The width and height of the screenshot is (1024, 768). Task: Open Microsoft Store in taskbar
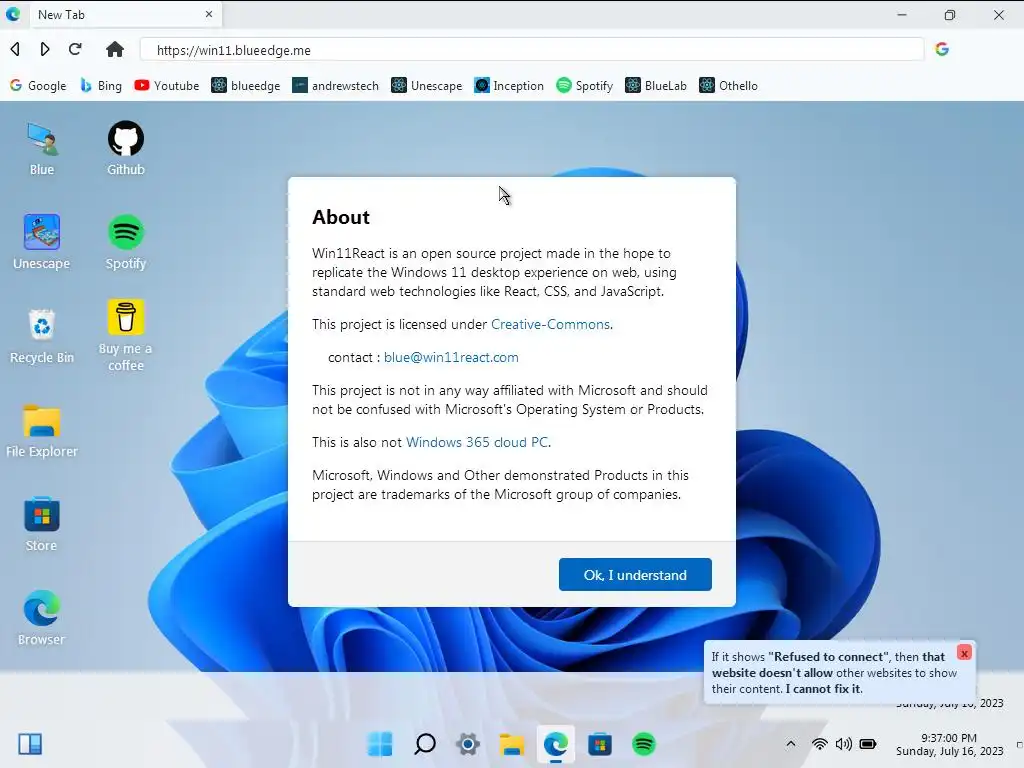click(600, 744)
